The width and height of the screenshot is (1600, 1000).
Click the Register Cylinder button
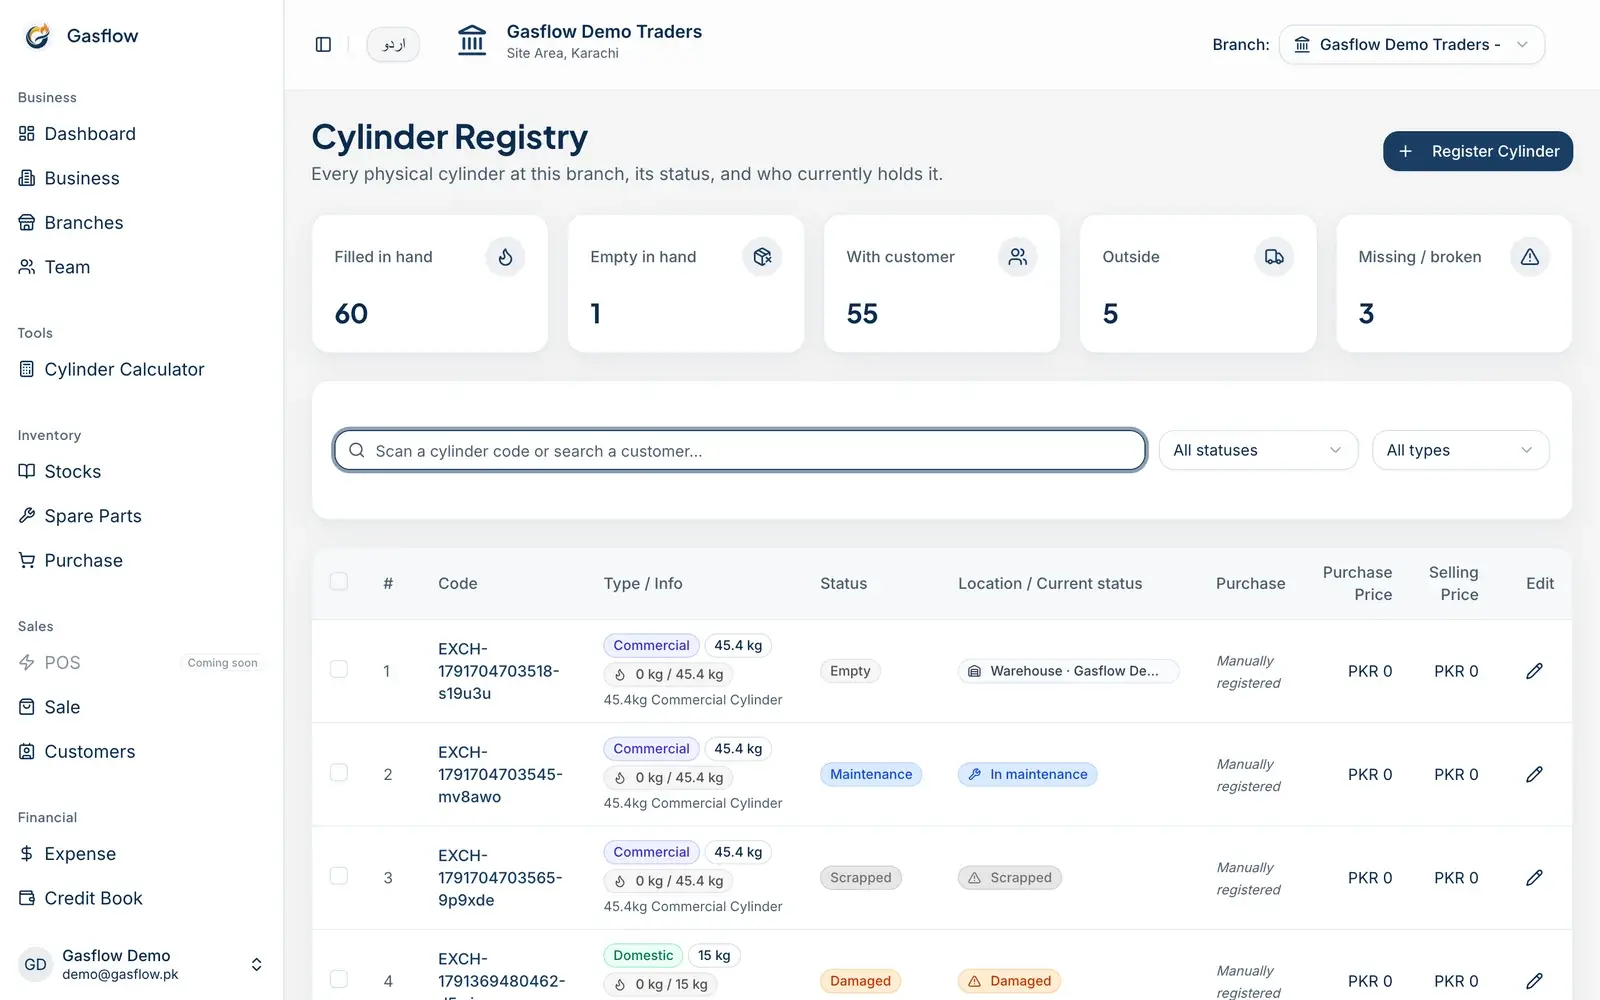point(1478,151)
